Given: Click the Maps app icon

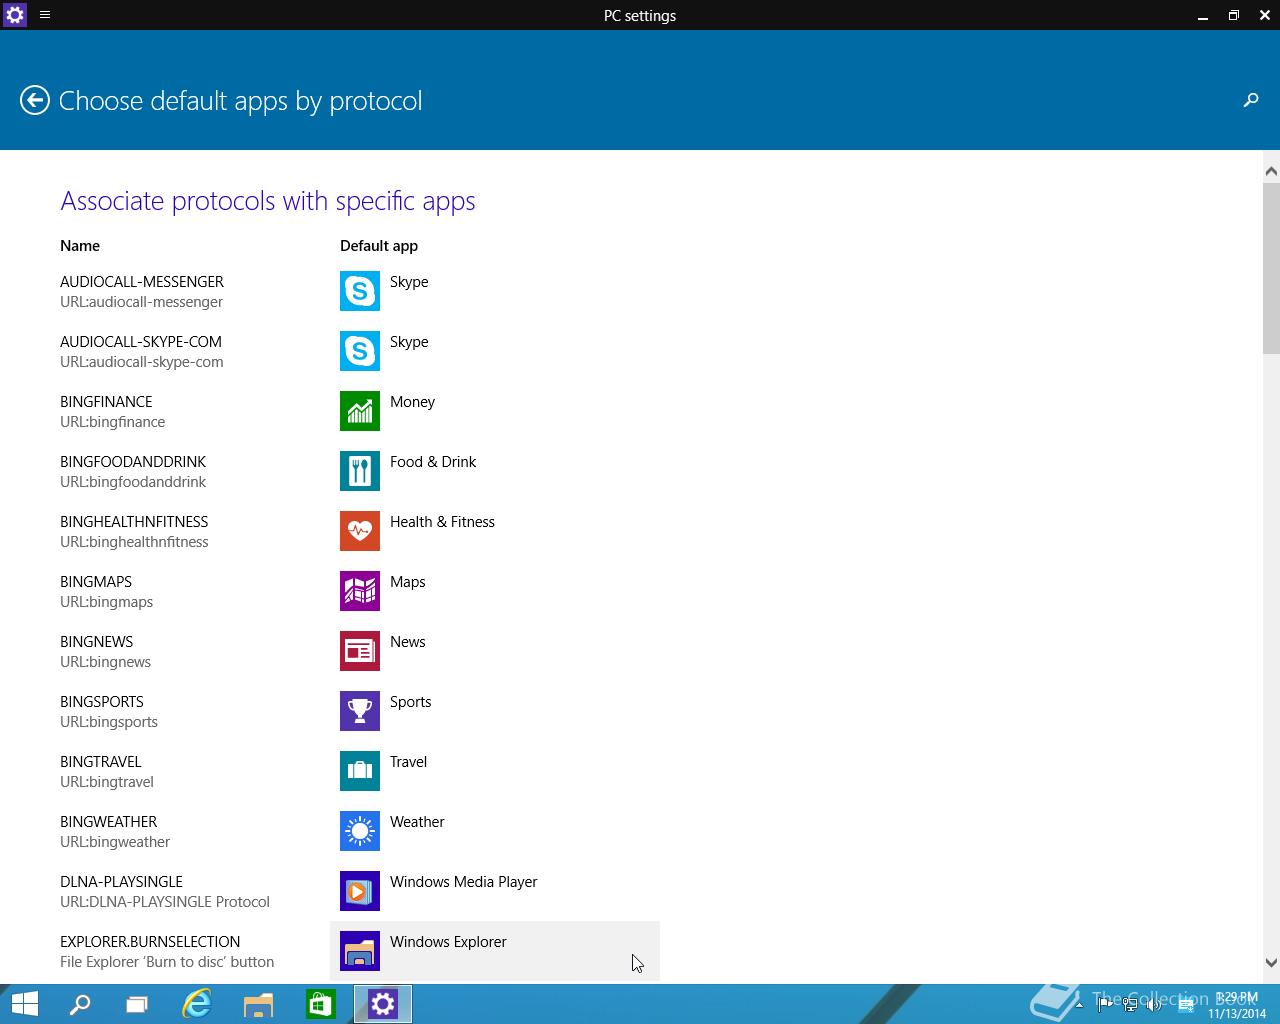Looking at the screenshot, I should click(360, 591).
